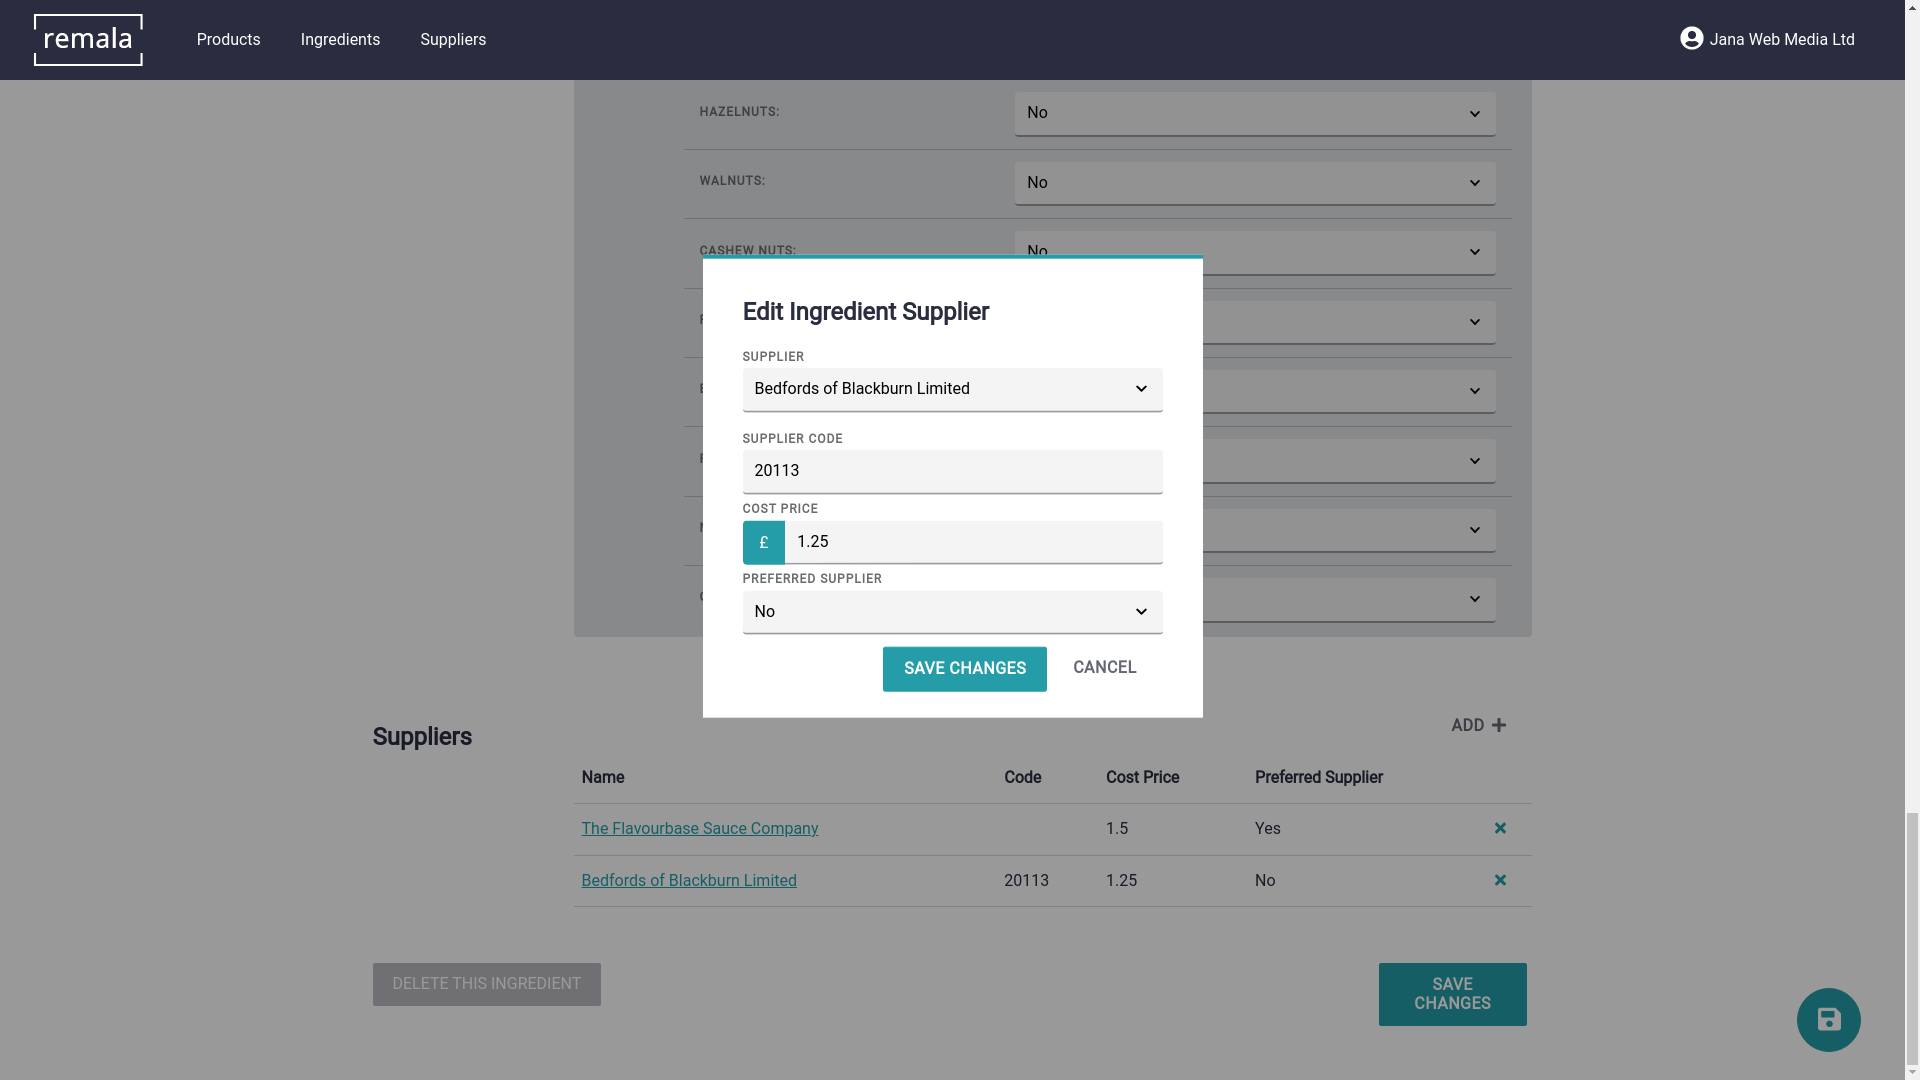Click on Bedfords of Blackburn Limited link
Screen dimensions: 1920x1080
click(x=688, y=880)
